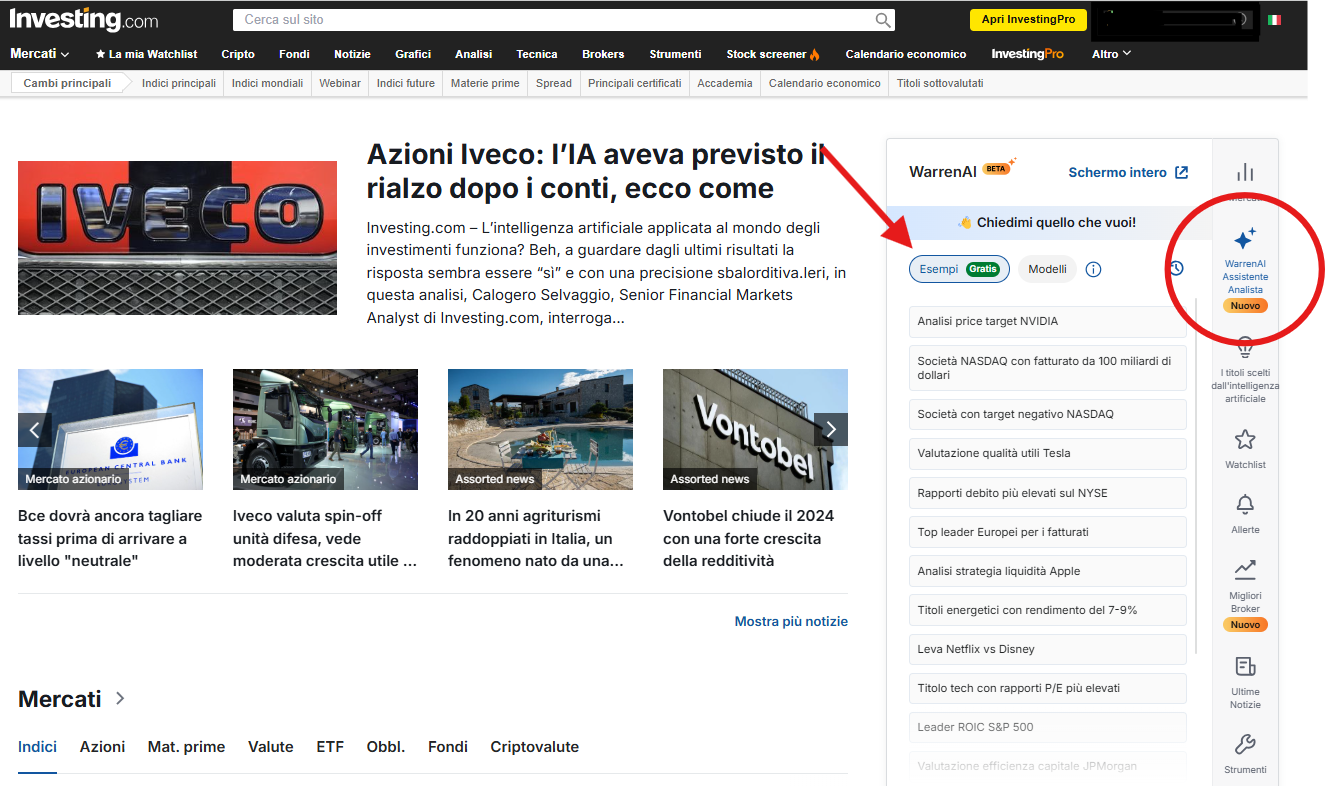Viewport: 1326px width, 786px height.
Task: Open the Grafici menu item
Action: (x=413, y=54)
